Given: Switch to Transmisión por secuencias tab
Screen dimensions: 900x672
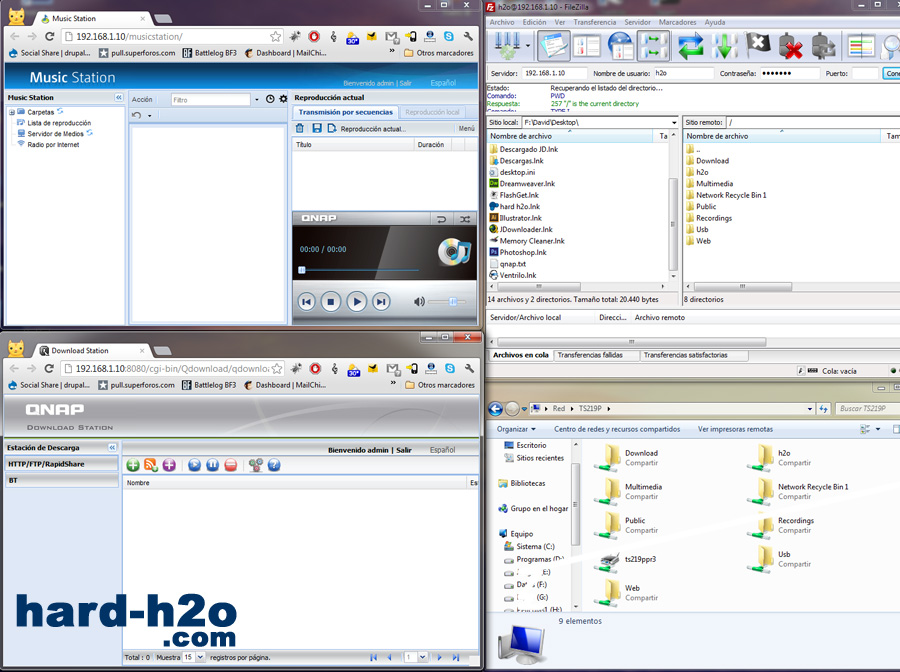Looking at the screenshot, I should pyautogui.click(x=346, y=112).
